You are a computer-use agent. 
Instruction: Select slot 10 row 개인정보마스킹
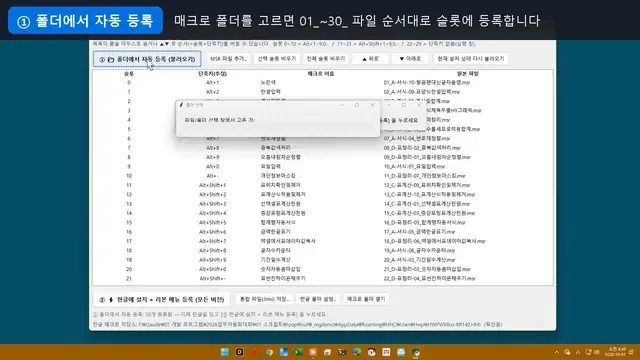(x=322, y=176)
